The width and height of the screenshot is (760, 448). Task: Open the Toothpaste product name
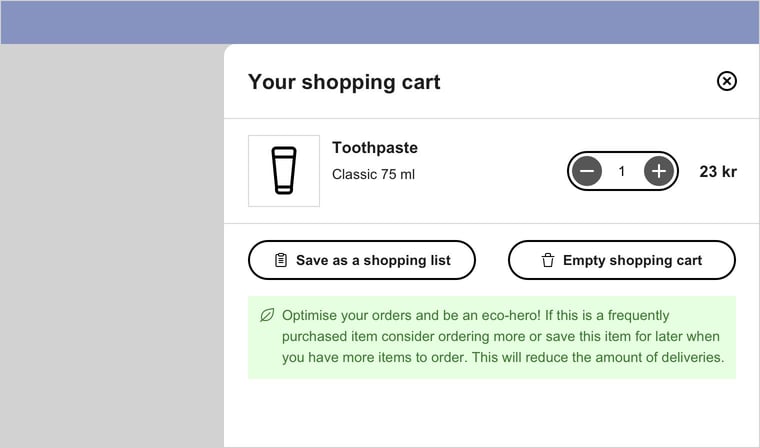coord(375,148)
